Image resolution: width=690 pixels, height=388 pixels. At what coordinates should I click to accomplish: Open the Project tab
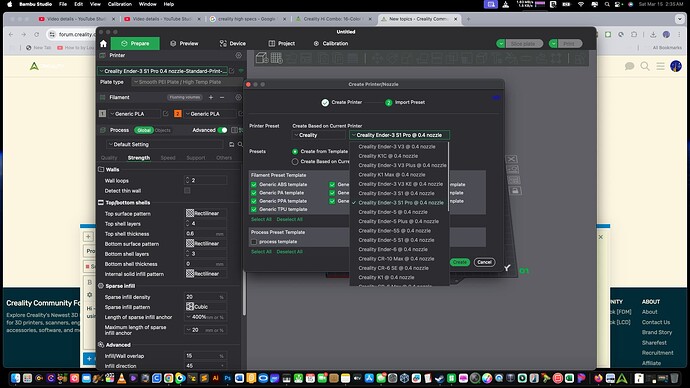click(282, 44)
